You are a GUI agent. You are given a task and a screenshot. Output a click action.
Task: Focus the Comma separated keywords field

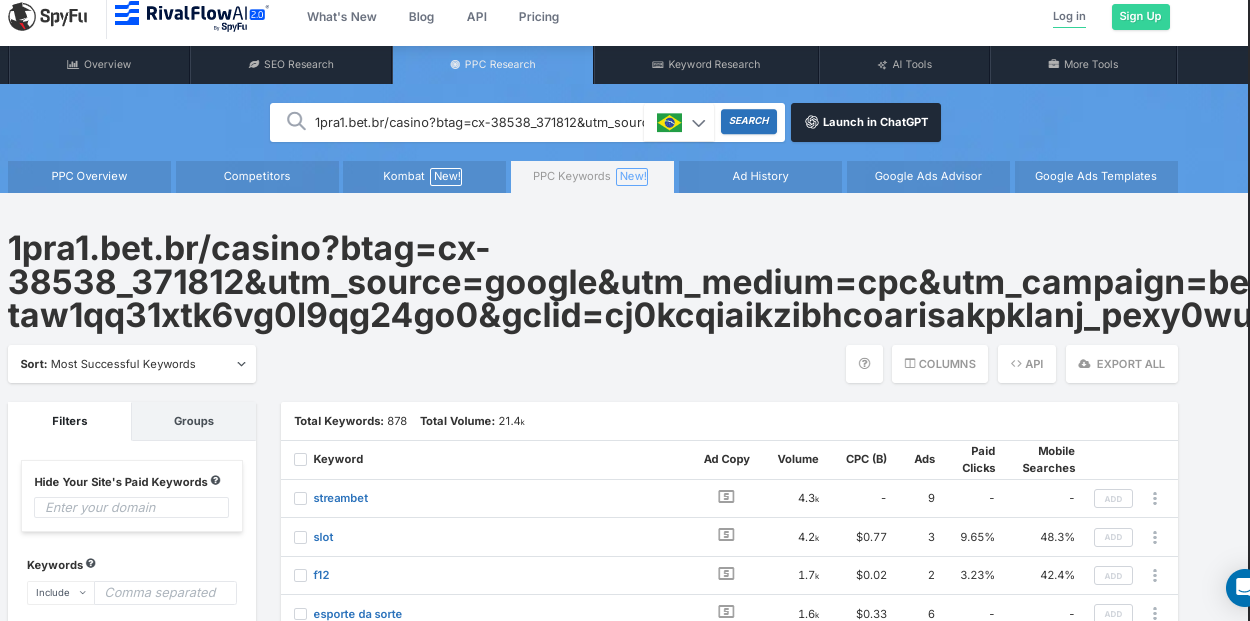pos(165,593)
